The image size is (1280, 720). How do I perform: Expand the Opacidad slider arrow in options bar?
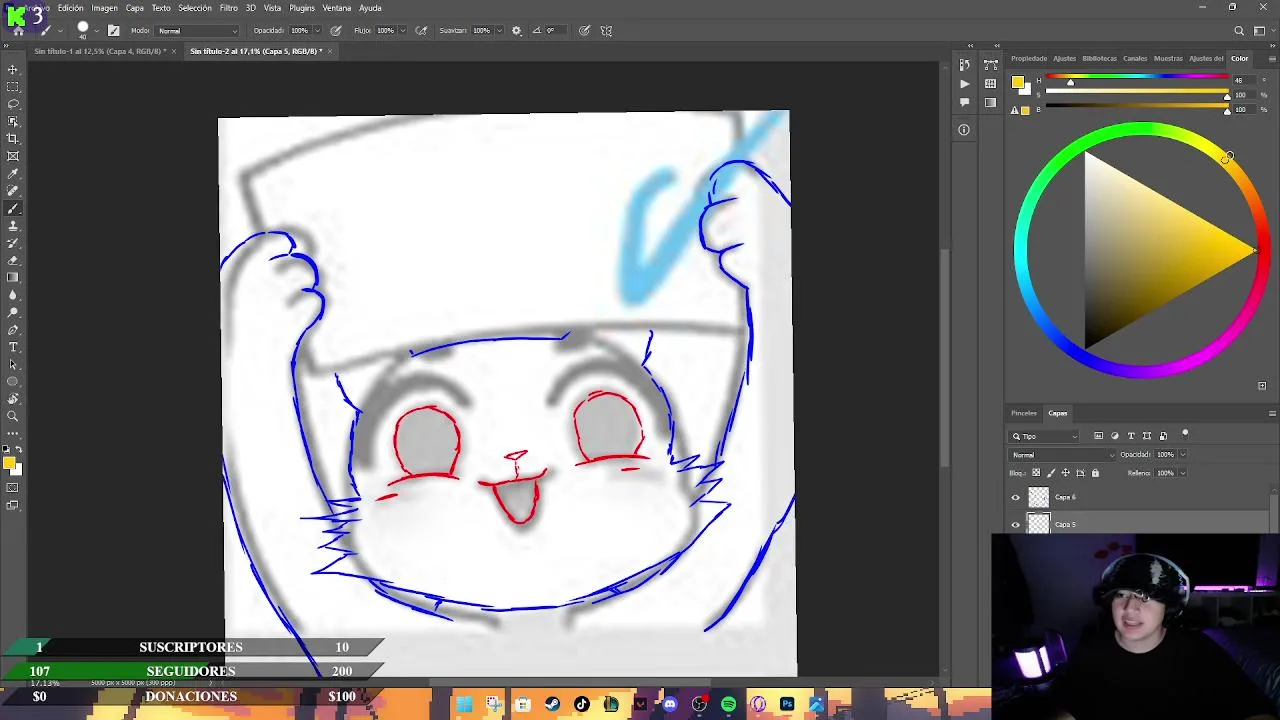[x=316, y=31]
